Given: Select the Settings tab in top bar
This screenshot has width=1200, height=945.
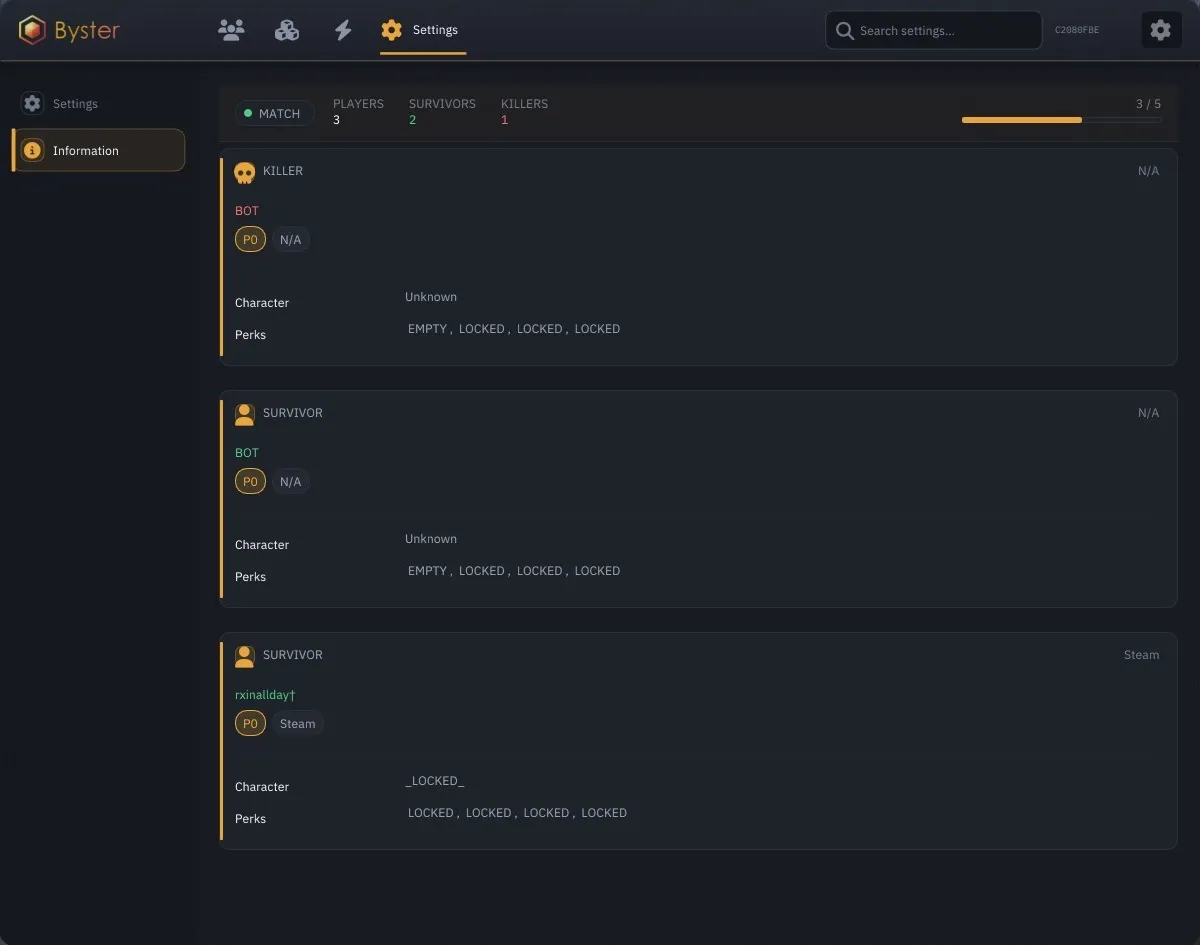Looking at the screenshot, I should pos(422,30).
